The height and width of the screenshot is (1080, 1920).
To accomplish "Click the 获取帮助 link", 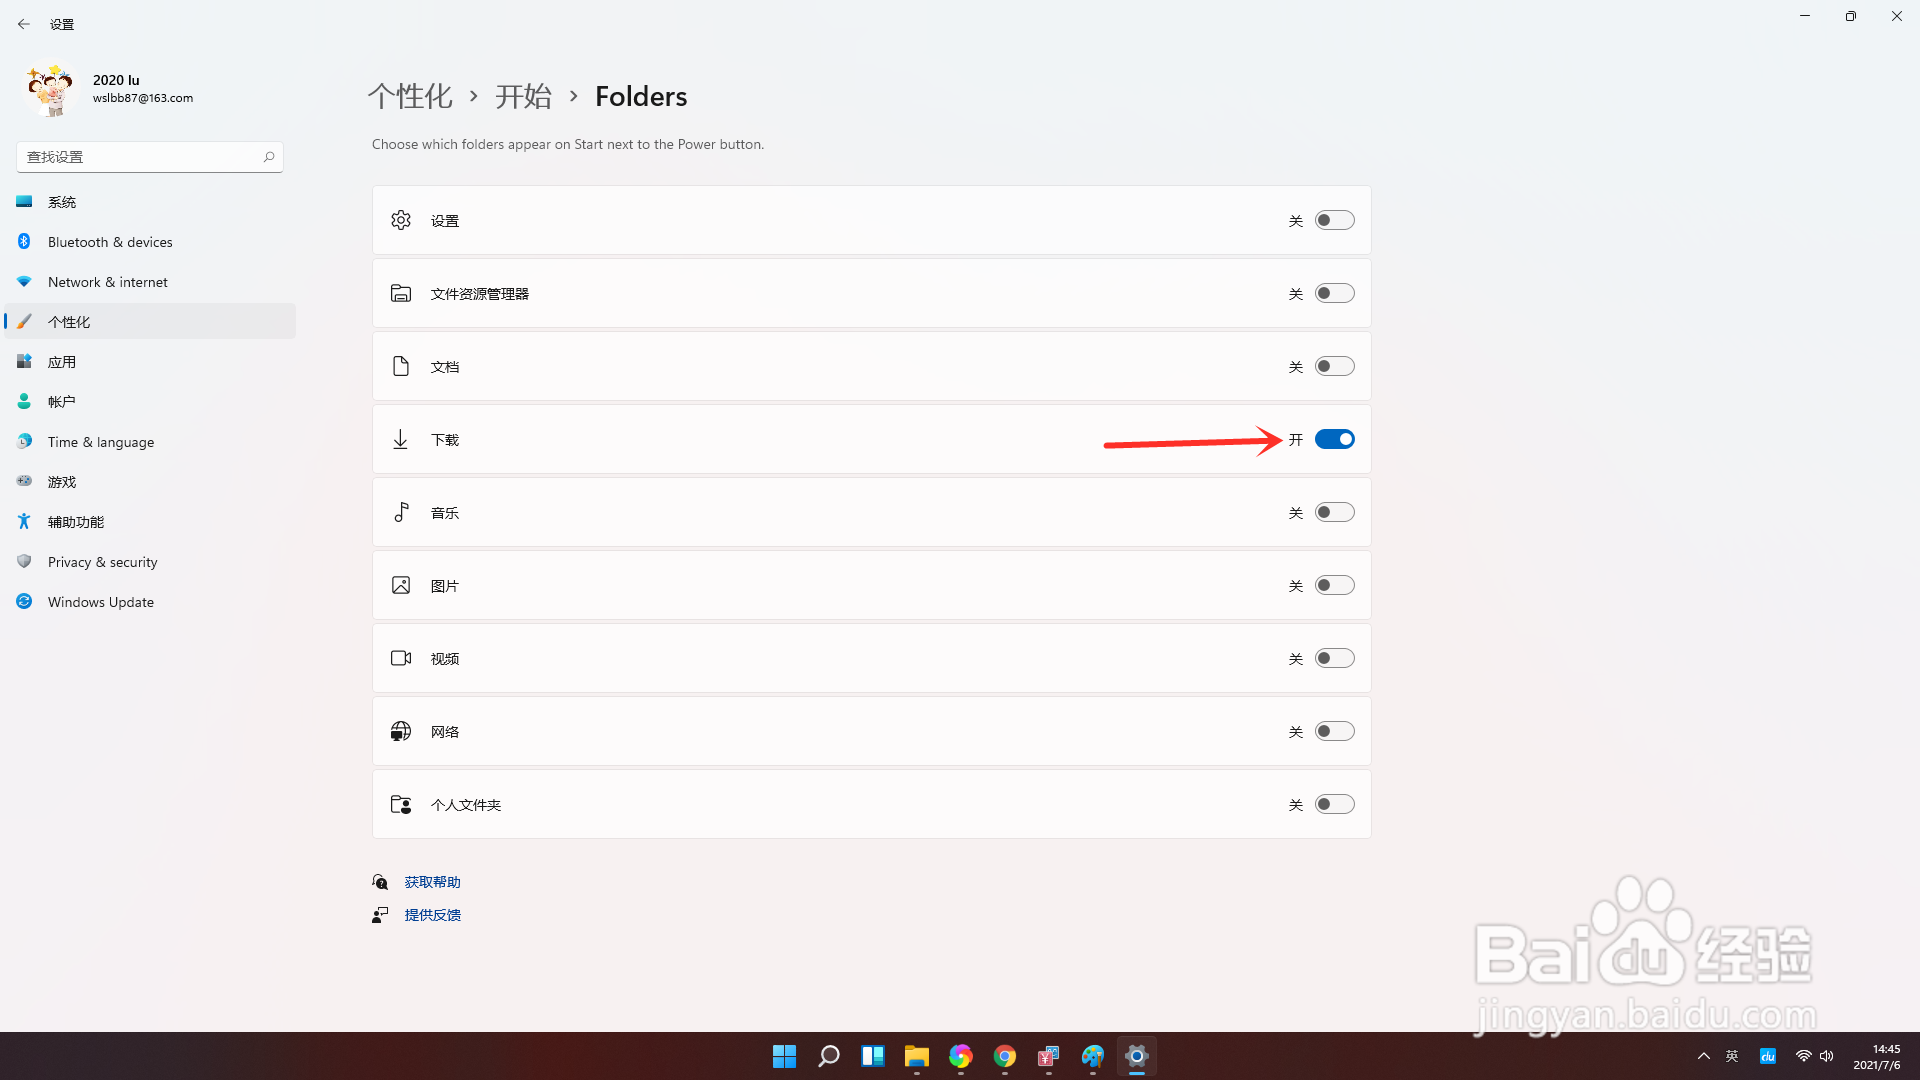I will point(432,881).
